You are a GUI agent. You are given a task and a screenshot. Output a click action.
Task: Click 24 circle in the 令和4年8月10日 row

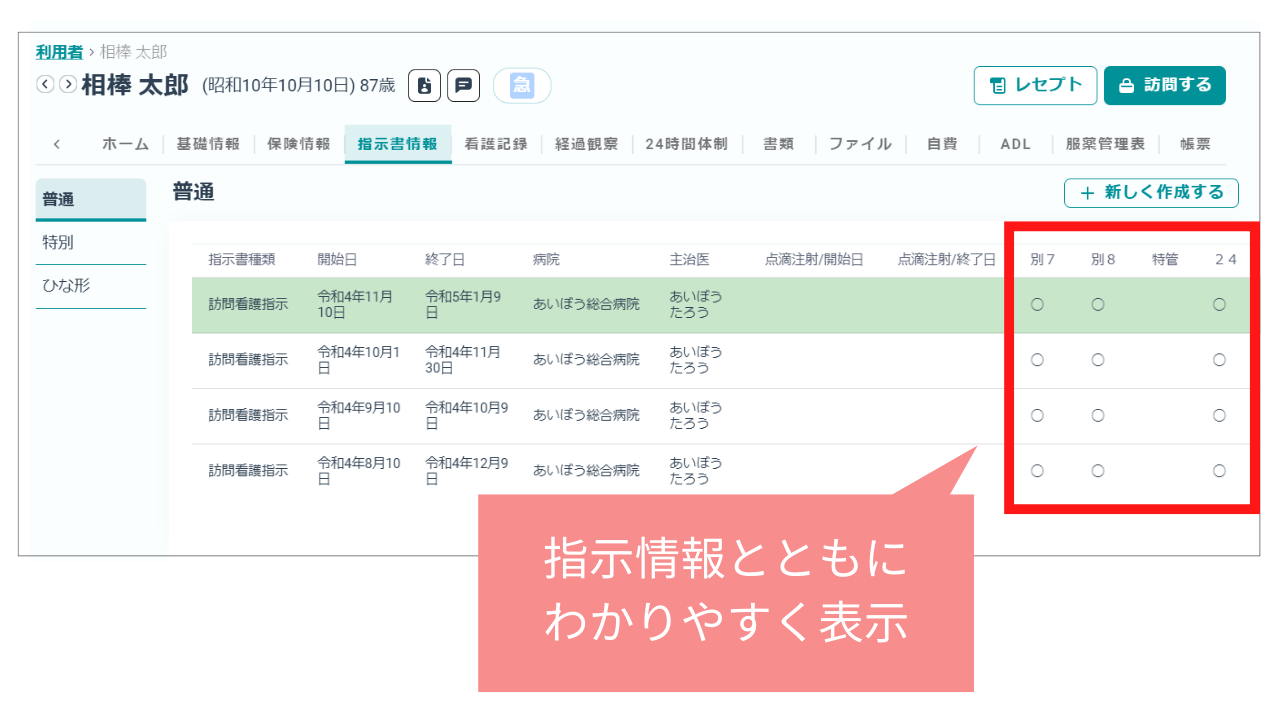1219,471
